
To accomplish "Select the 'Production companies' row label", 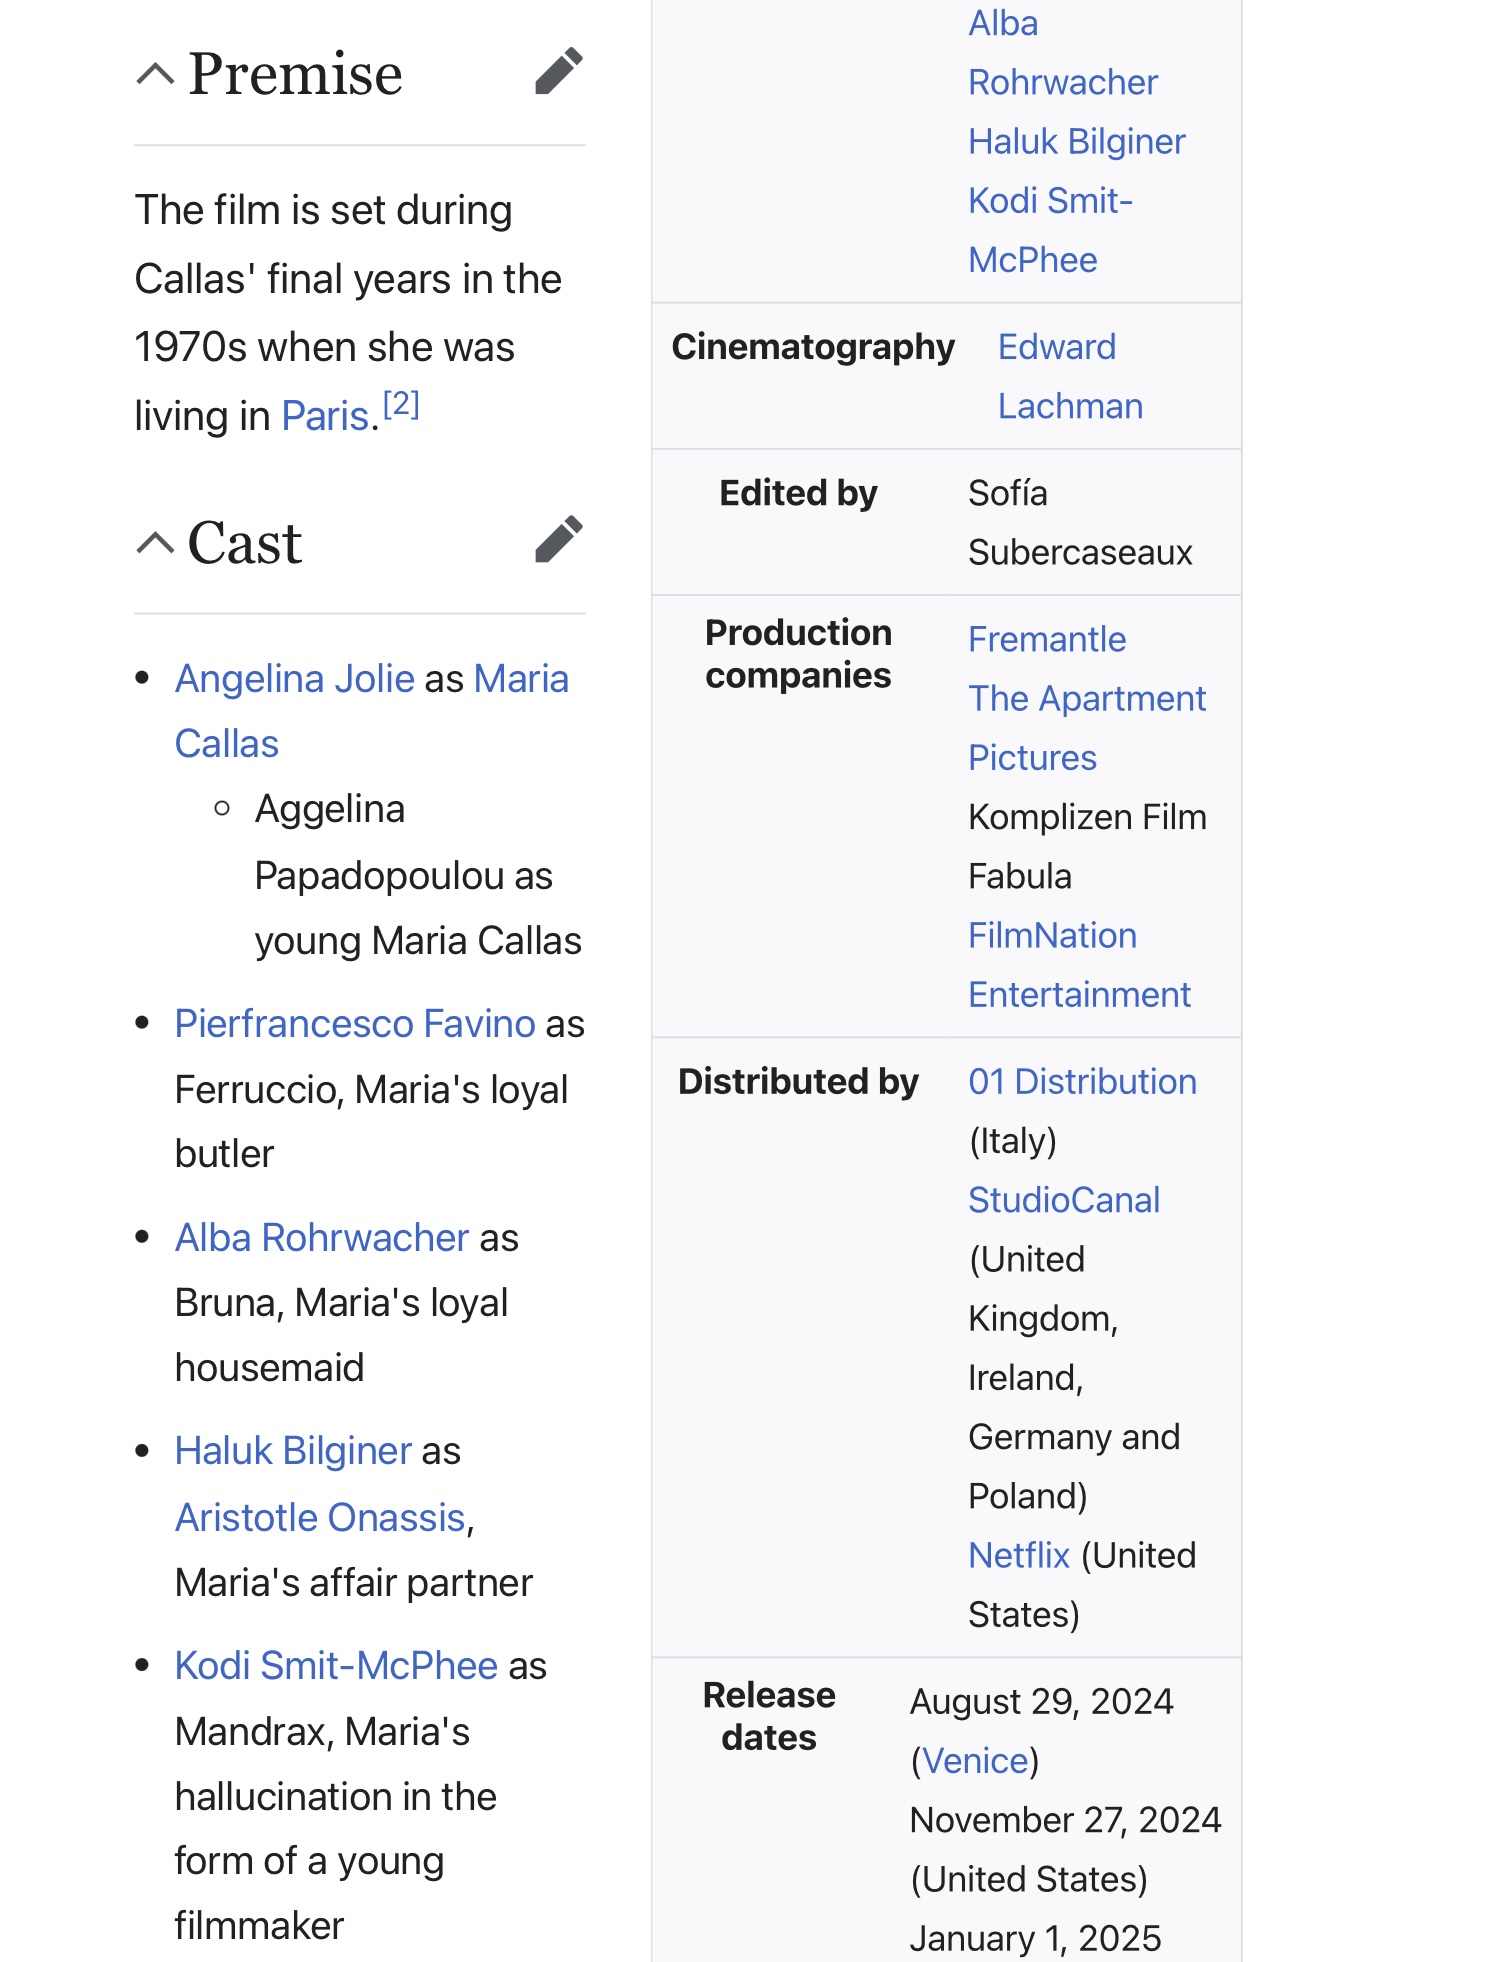I will pyautogui.click(x=798, y=654).
